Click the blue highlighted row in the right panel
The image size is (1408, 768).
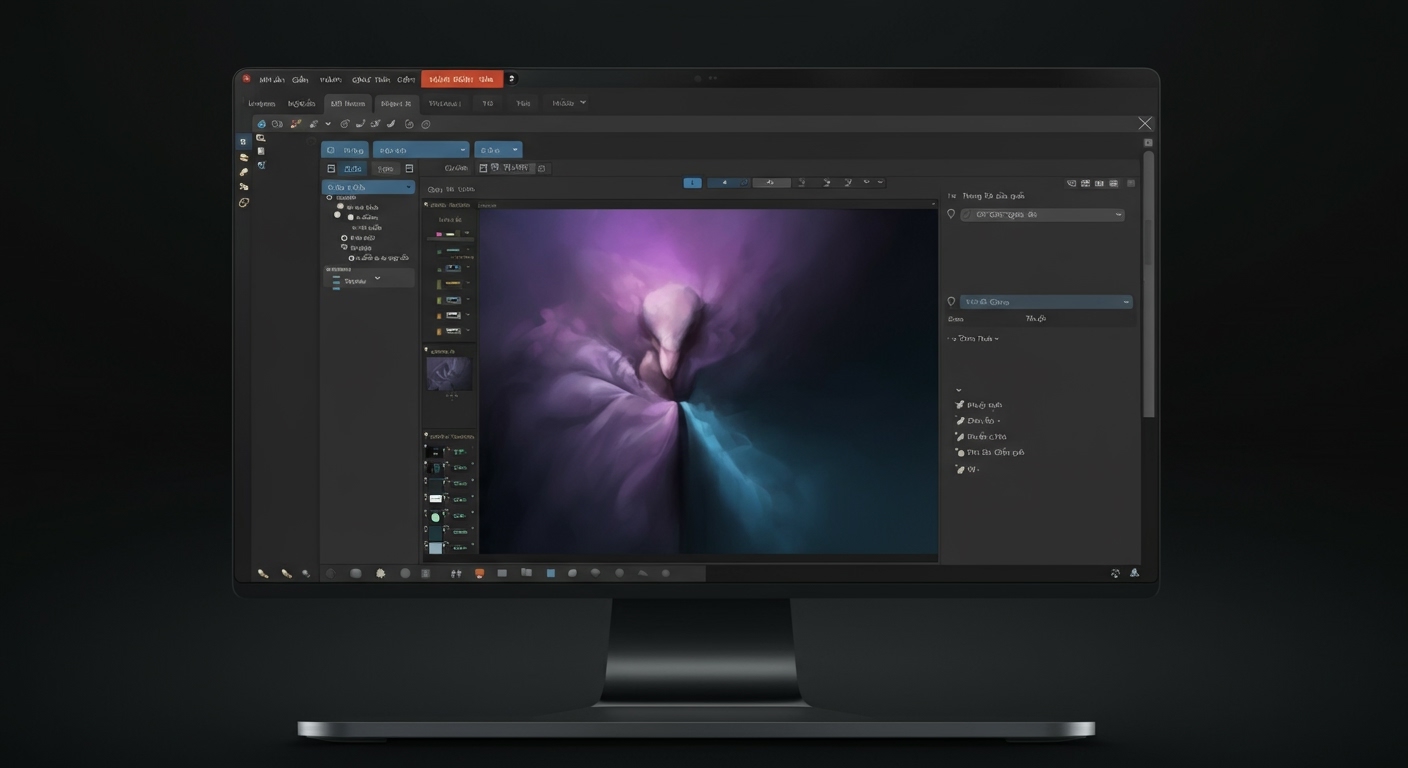[1045, 301]
